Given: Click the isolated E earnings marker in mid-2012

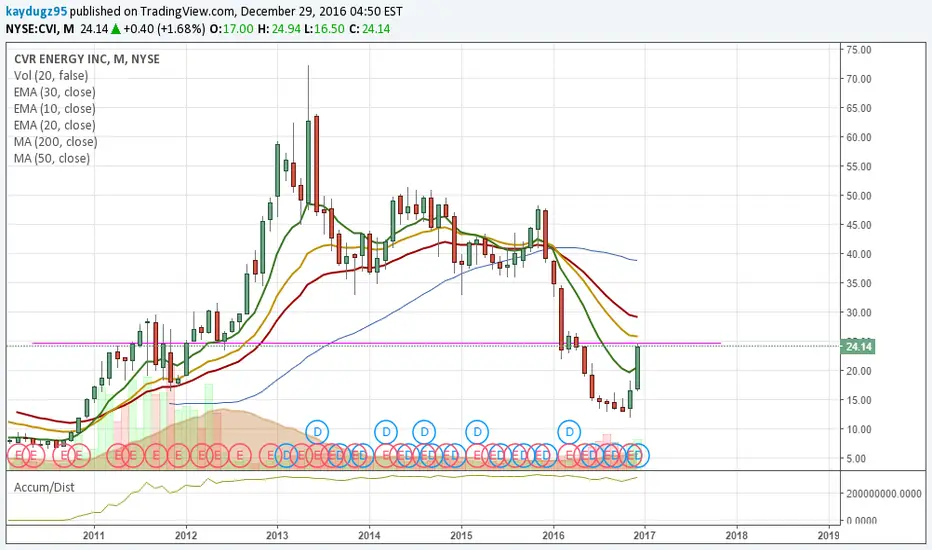Looking at the screenshot, I should click(x=240, y=455).
